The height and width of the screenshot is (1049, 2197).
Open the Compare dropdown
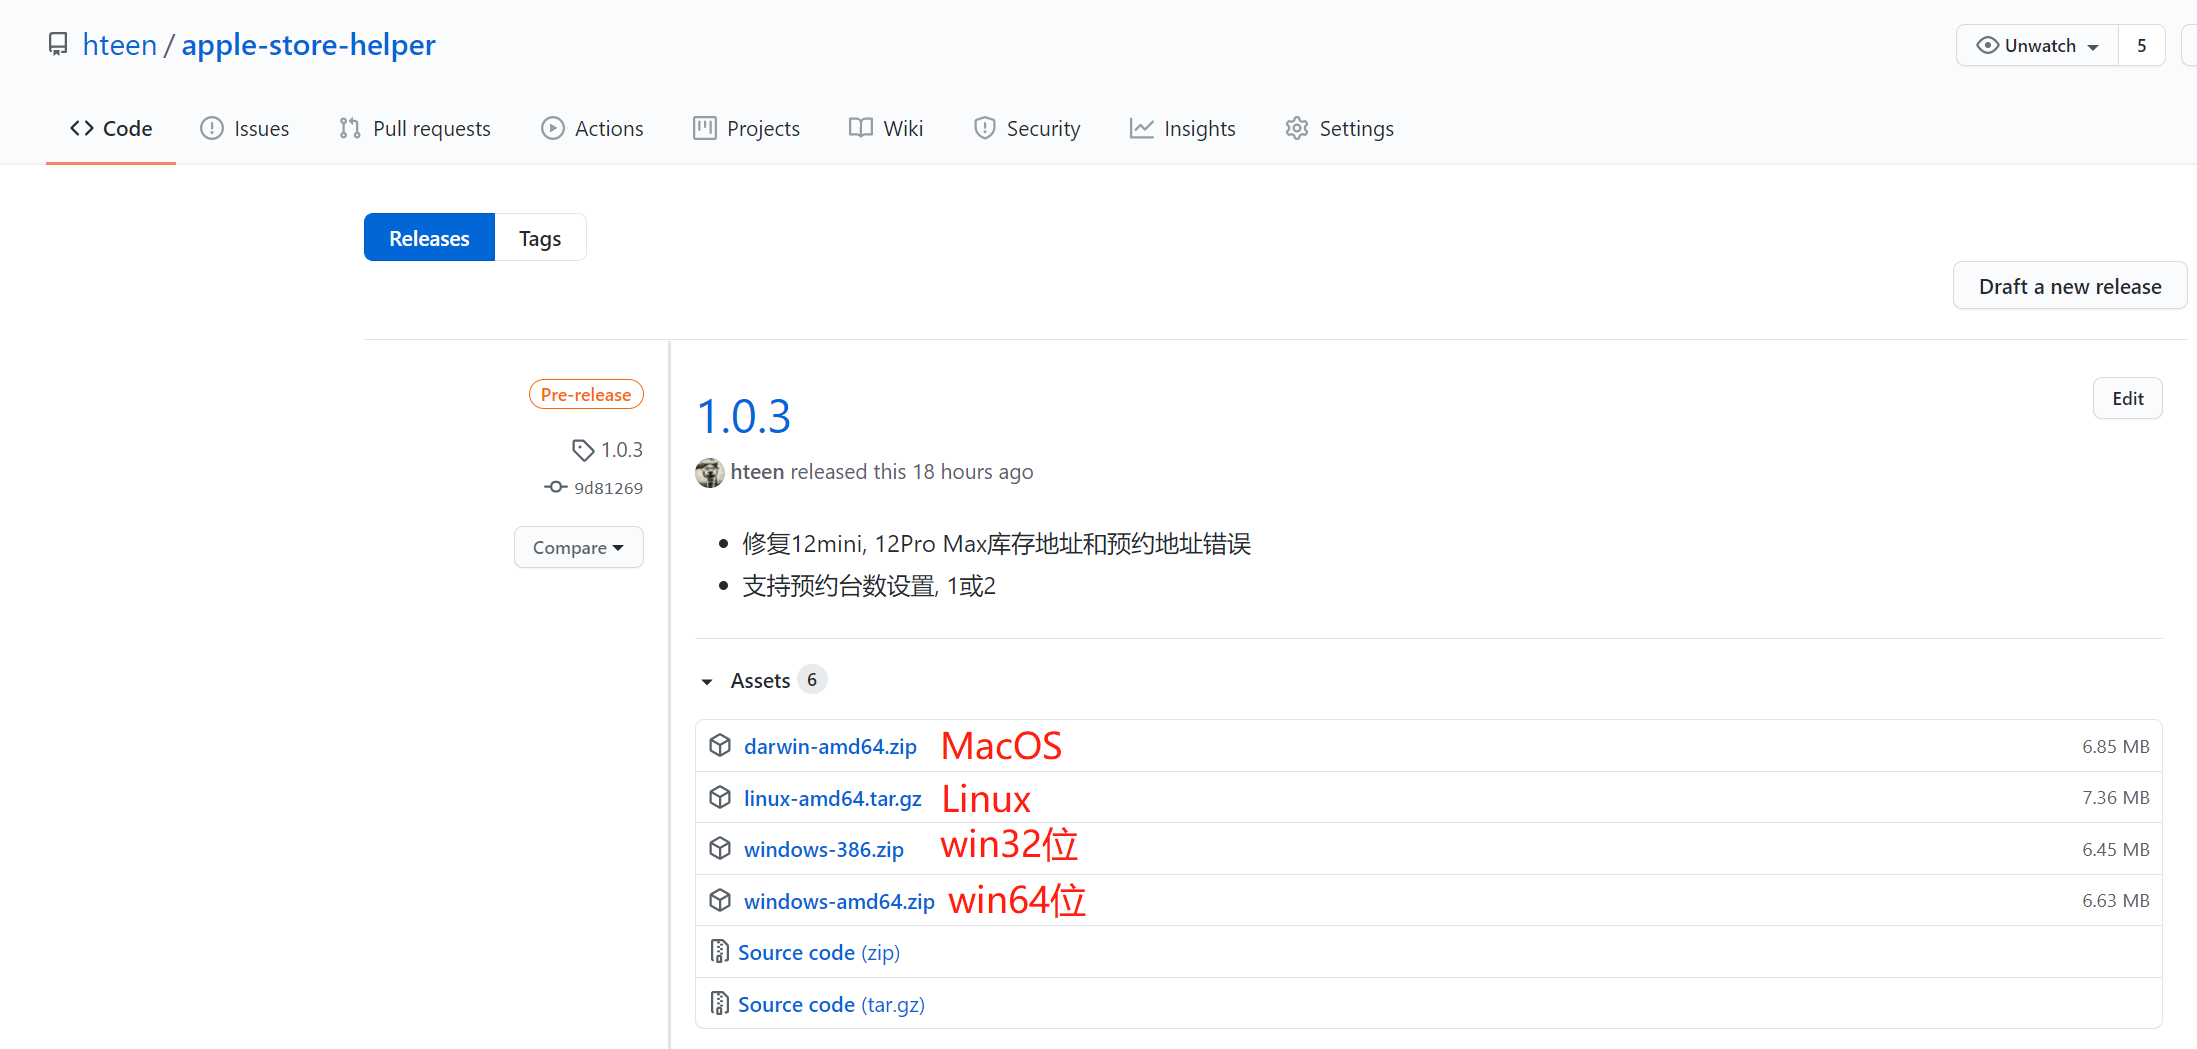[x=578, y=548]
